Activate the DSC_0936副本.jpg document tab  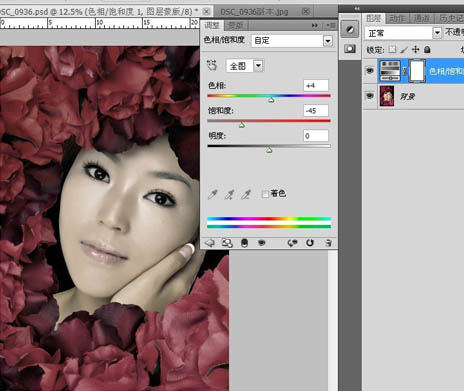click(254, 12)
